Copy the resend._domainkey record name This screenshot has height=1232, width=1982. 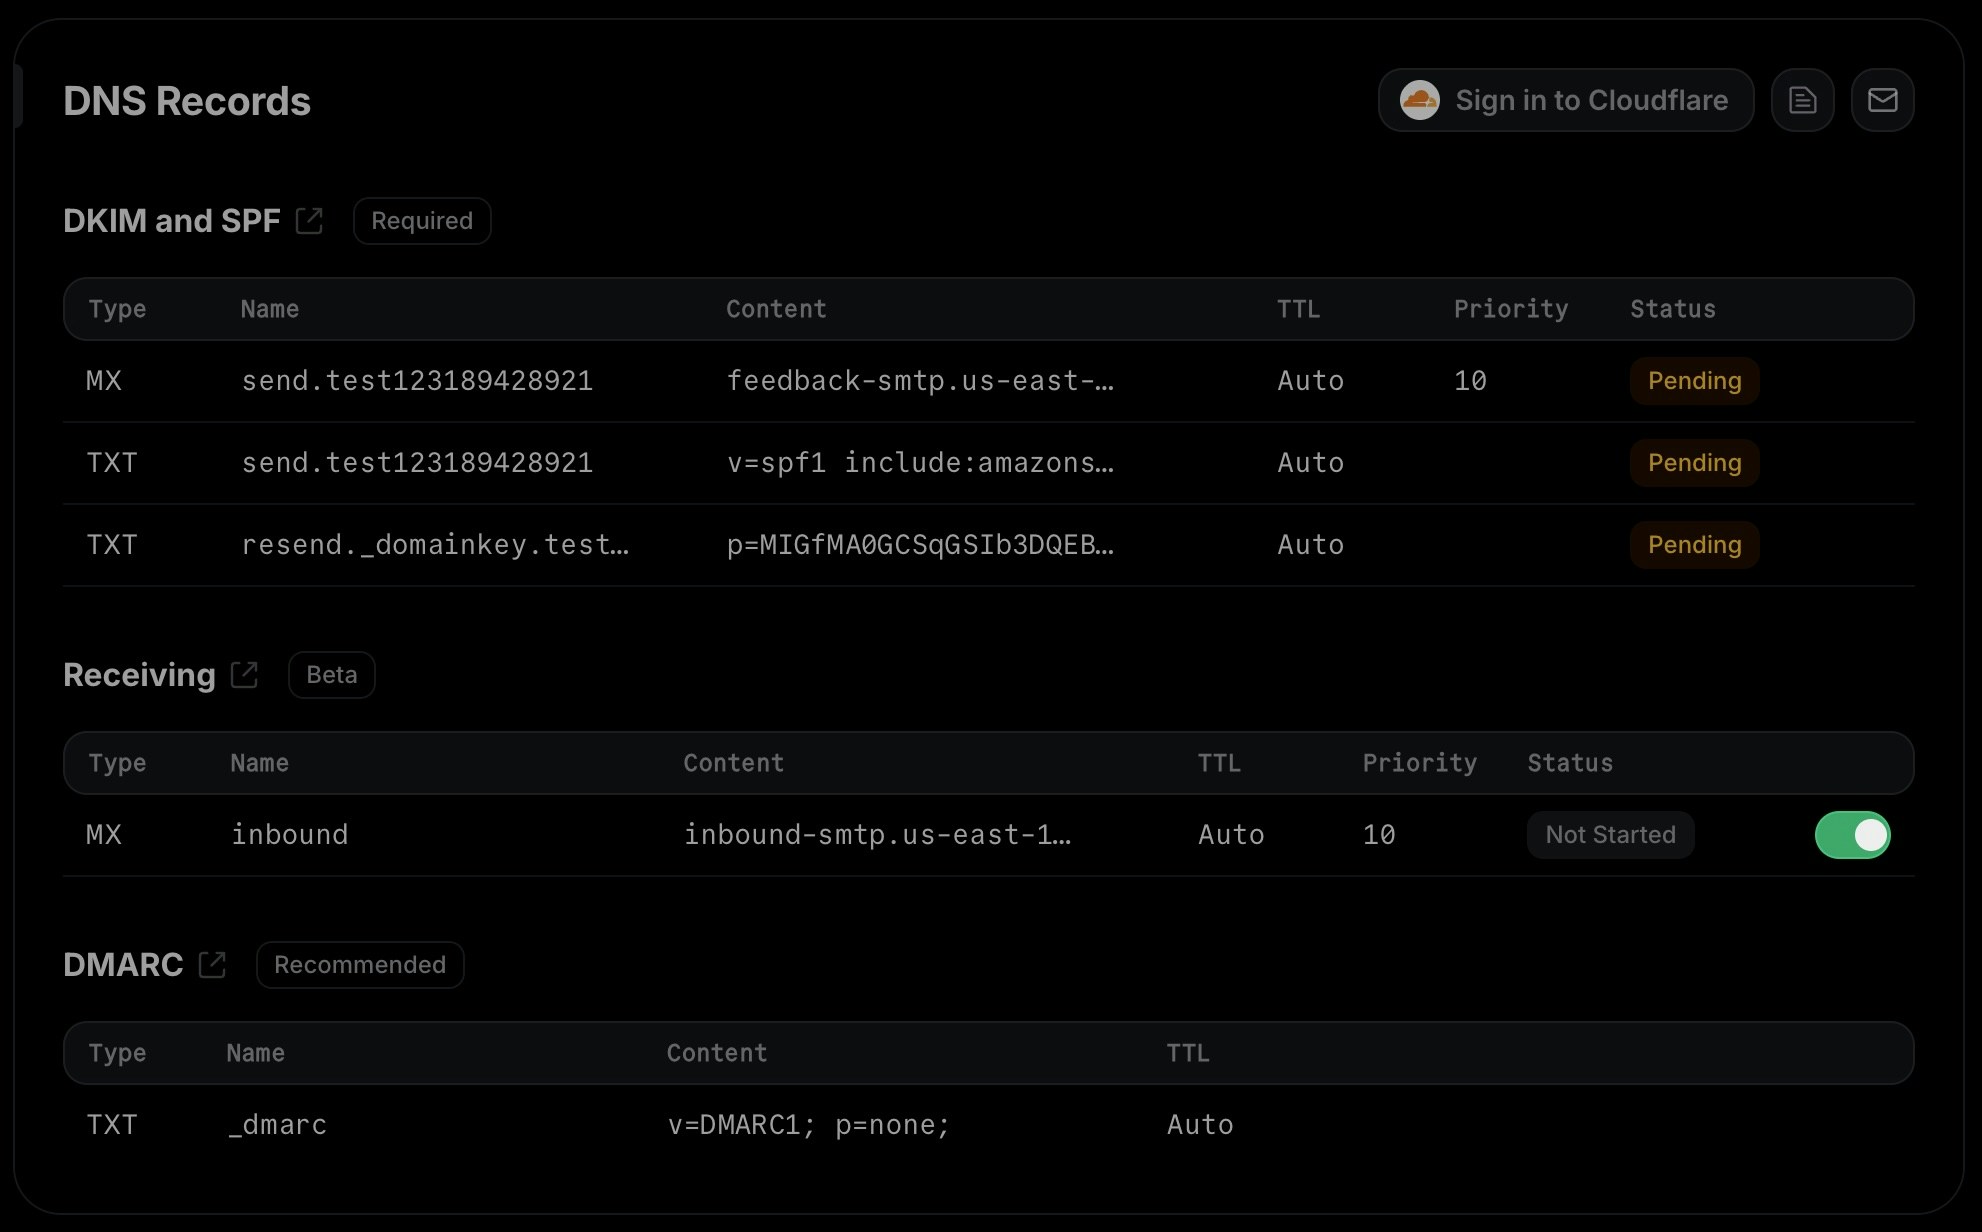[435, 545]
